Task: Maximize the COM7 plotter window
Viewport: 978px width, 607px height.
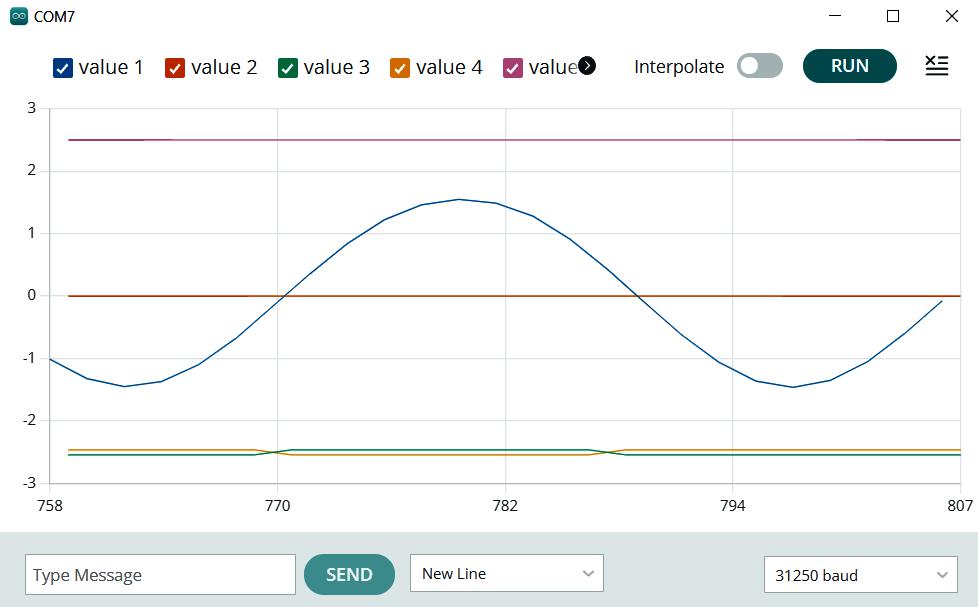Action: coord(893,17)
